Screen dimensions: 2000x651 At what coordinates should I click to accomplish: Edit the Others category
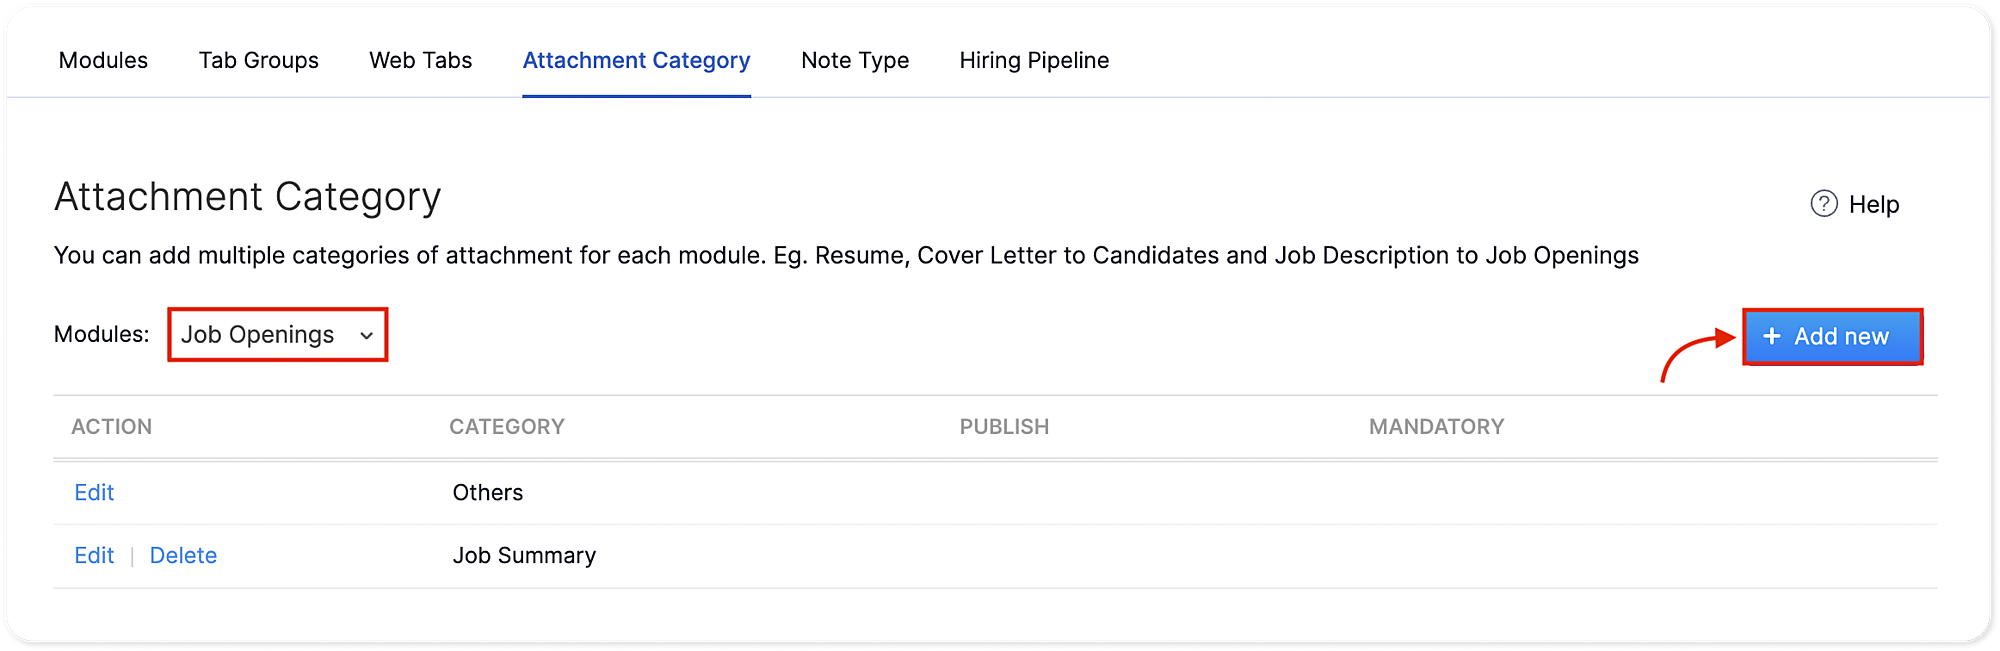pyautogui.click(x=94, y=492)
